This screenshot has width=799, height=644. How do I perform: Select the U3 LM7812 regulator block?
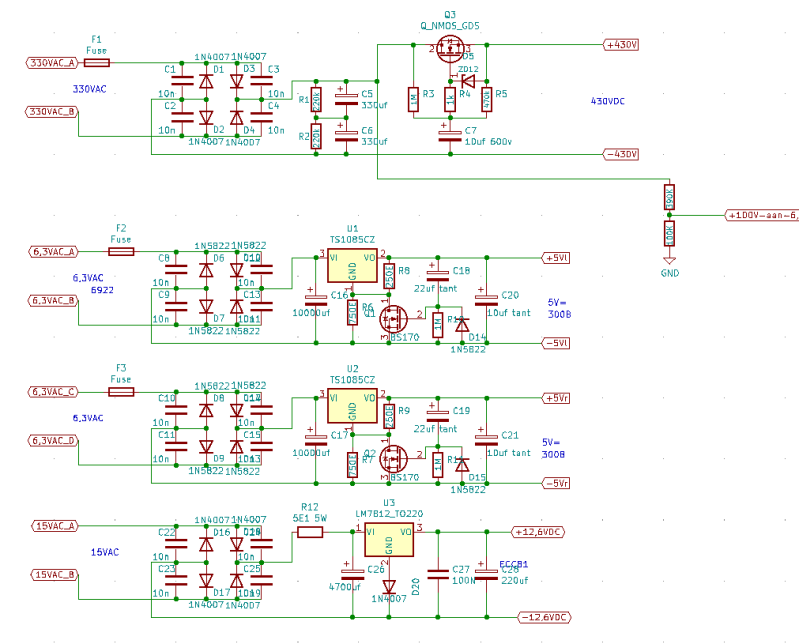pos(389,540)
